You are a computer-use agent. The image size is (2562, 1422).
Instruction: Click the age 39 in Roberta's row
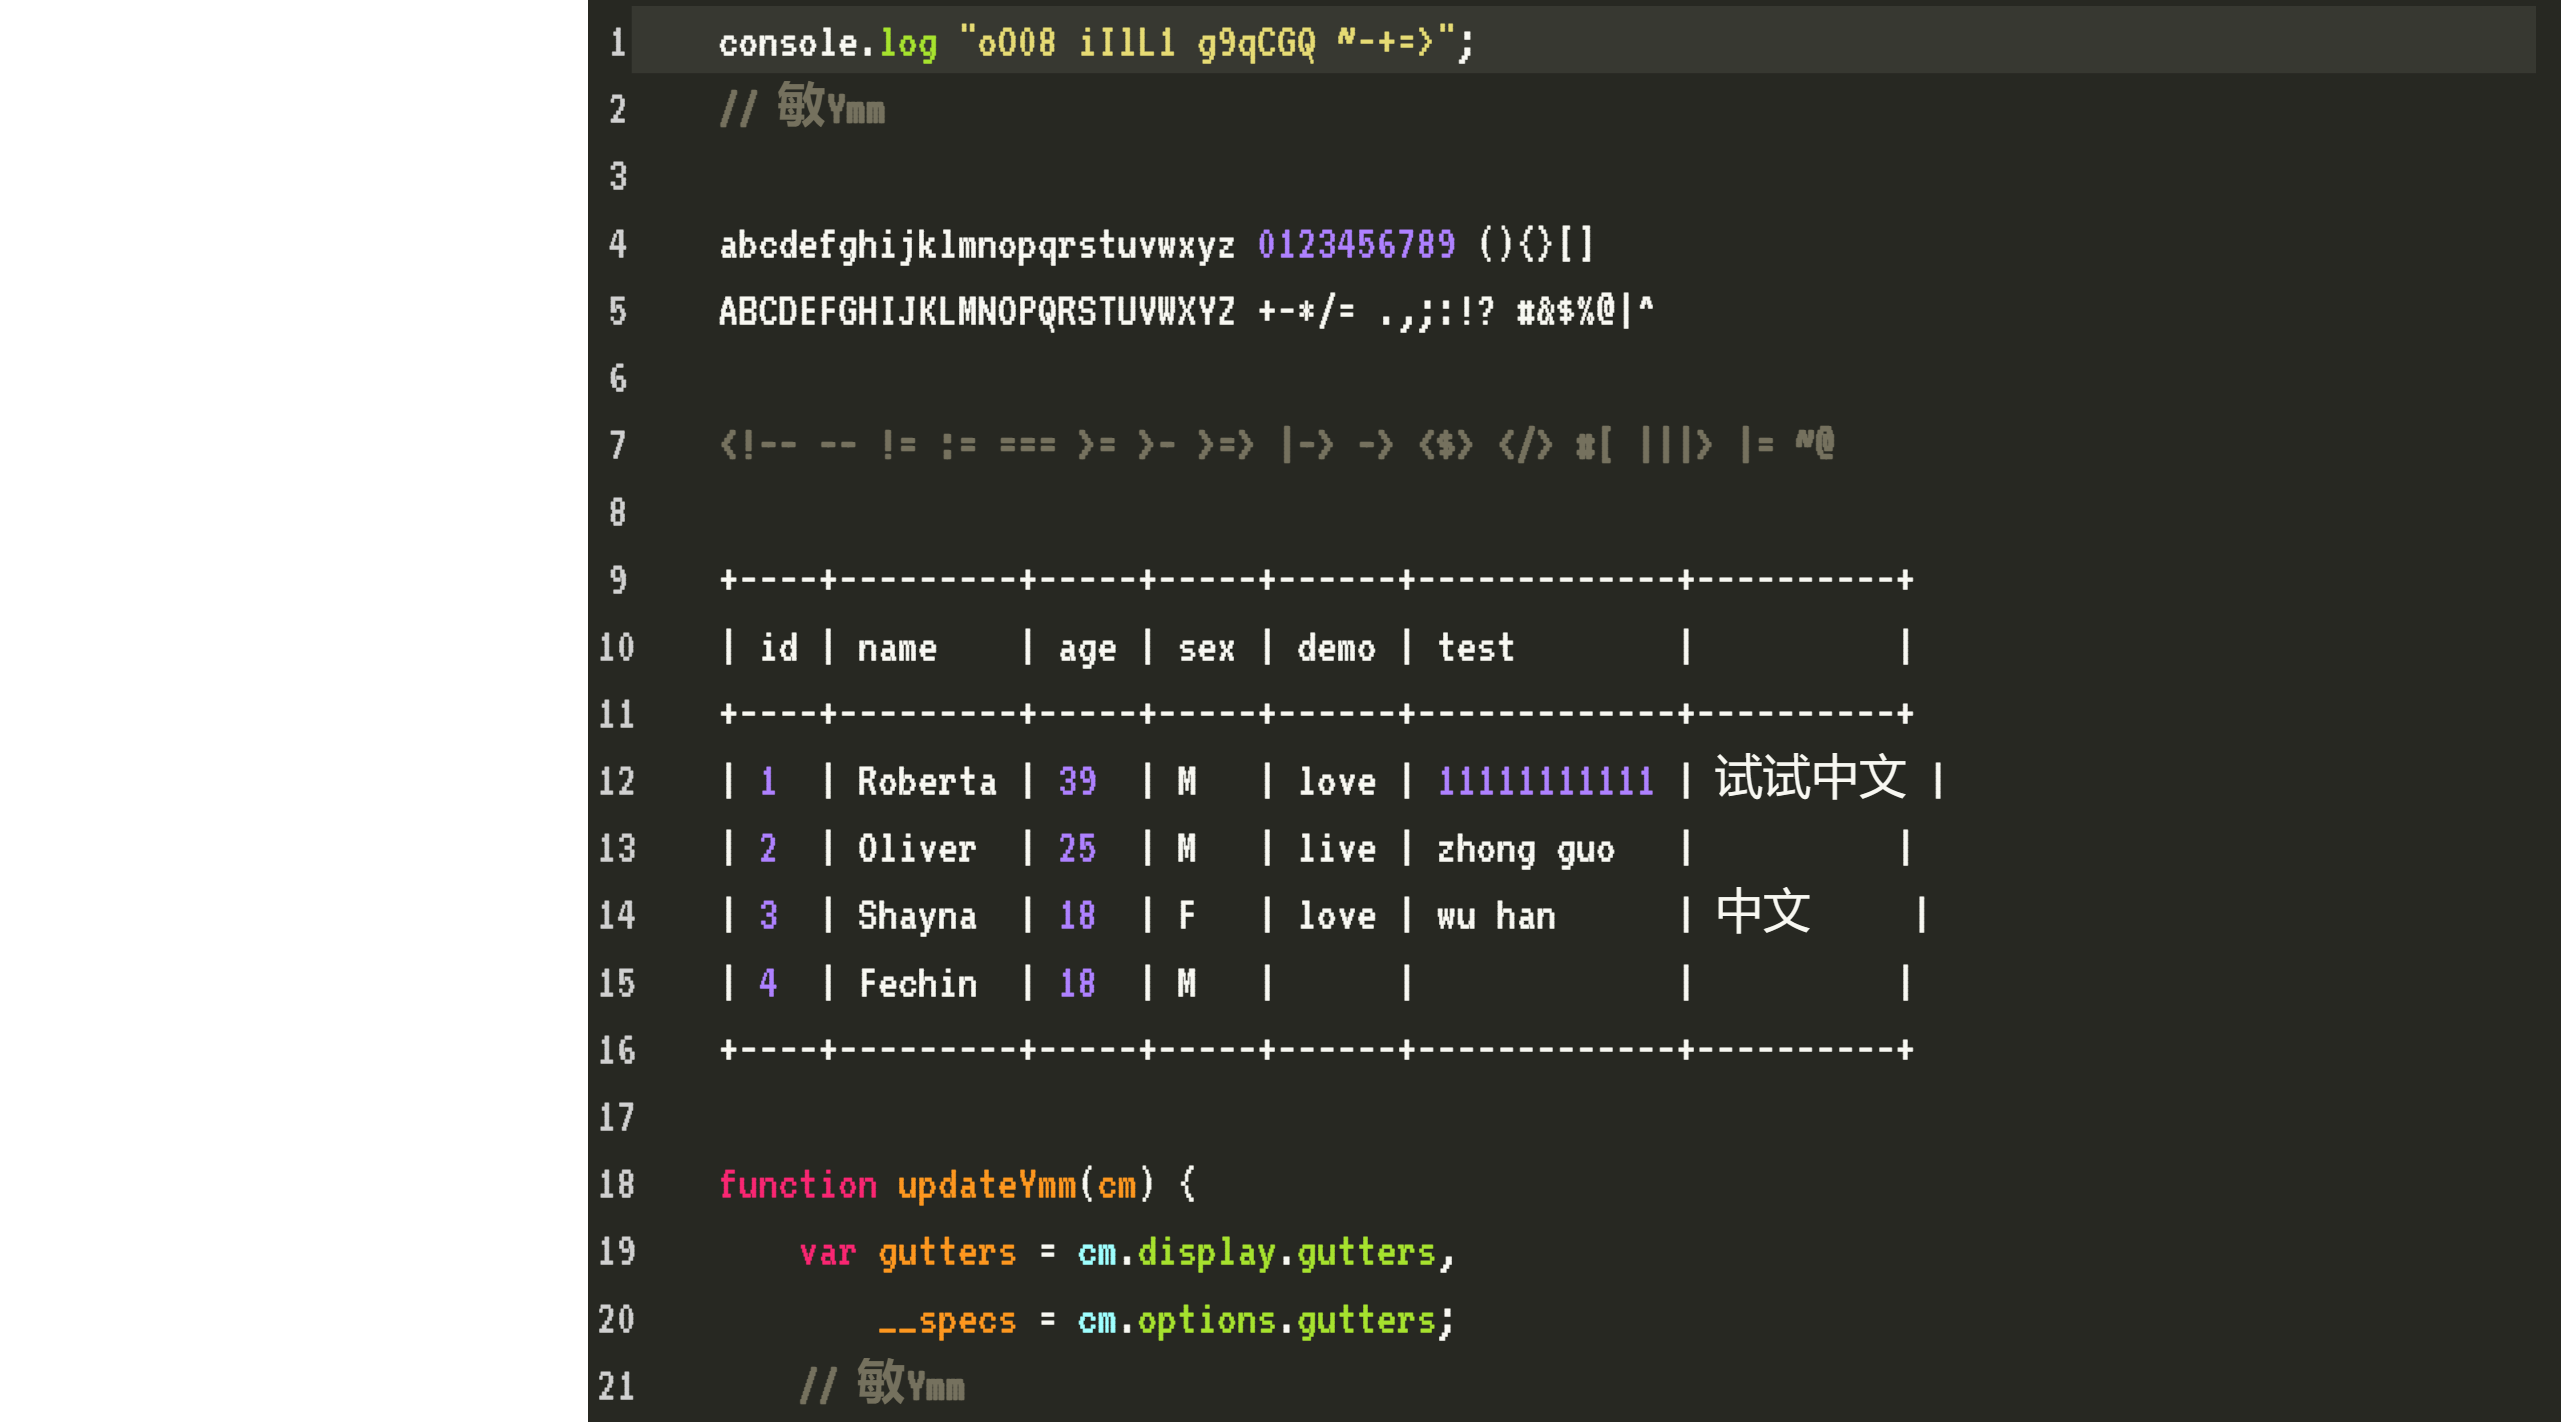1077,781
